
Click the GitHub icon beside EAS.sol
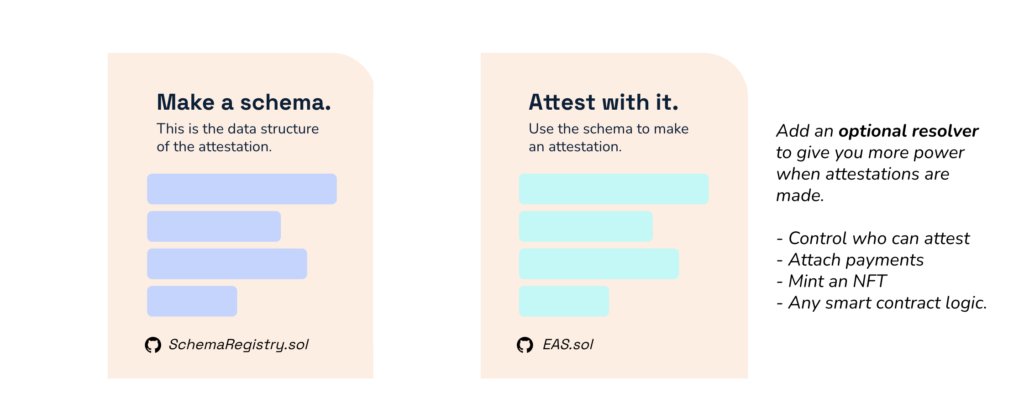point(524,345)
